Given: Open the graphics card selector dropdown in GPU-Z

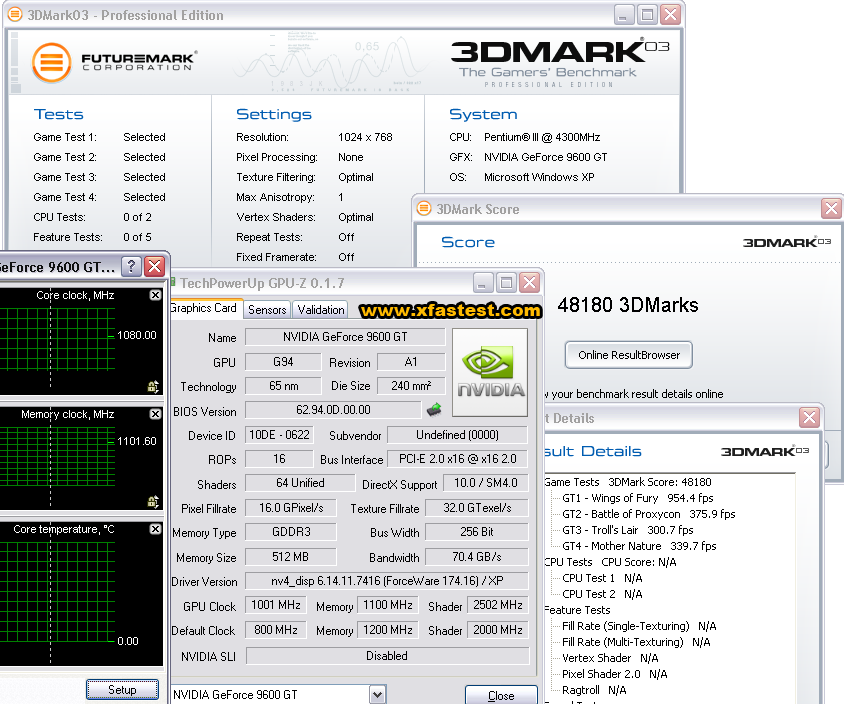Looking at the screenshot, I should pyautogui.click(x=378, y=695).
